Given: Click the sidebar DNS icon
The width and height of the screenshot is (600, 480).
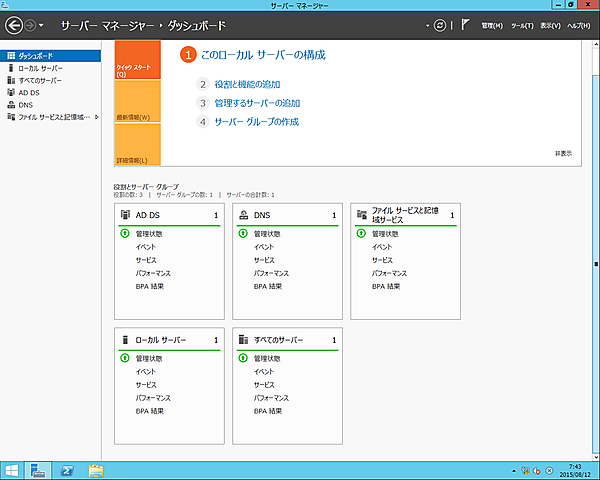Looking at the screenshot, I should [11, 104].
